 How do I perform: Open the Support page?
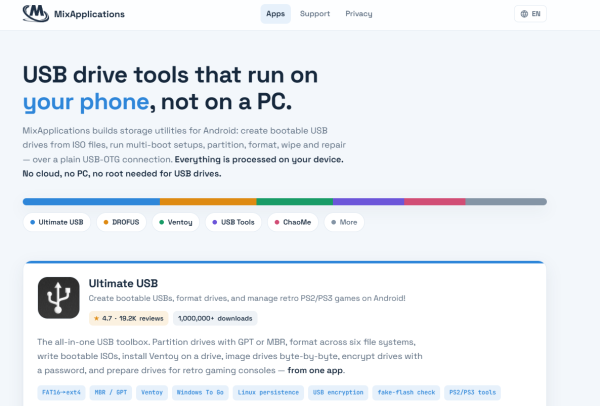(315, 14)
